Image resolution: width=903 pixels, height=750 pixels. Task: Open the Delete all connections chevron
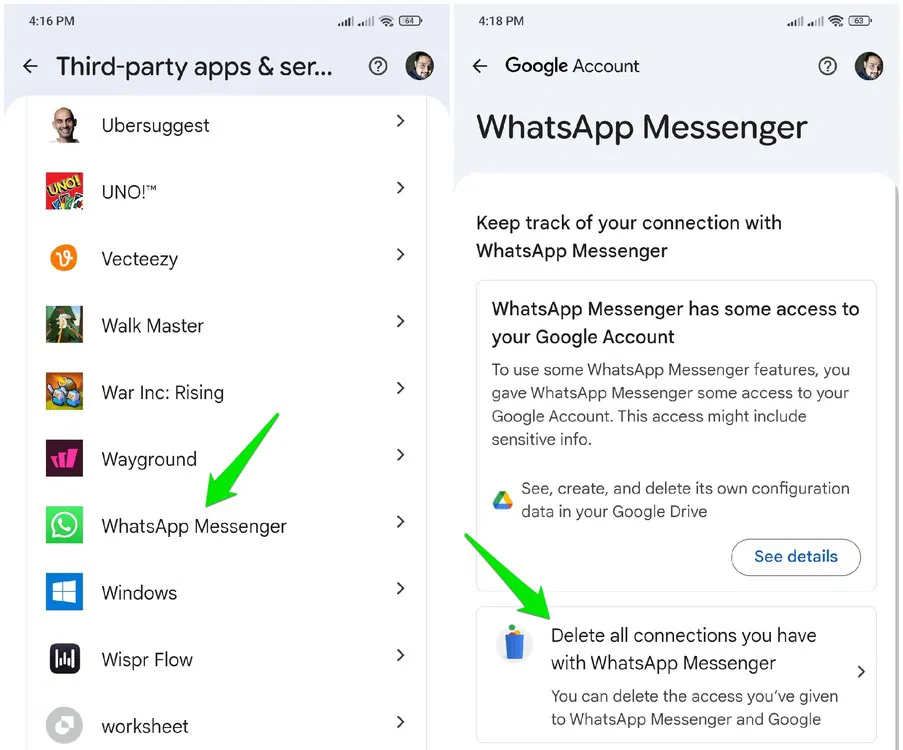tap(860, 672)
